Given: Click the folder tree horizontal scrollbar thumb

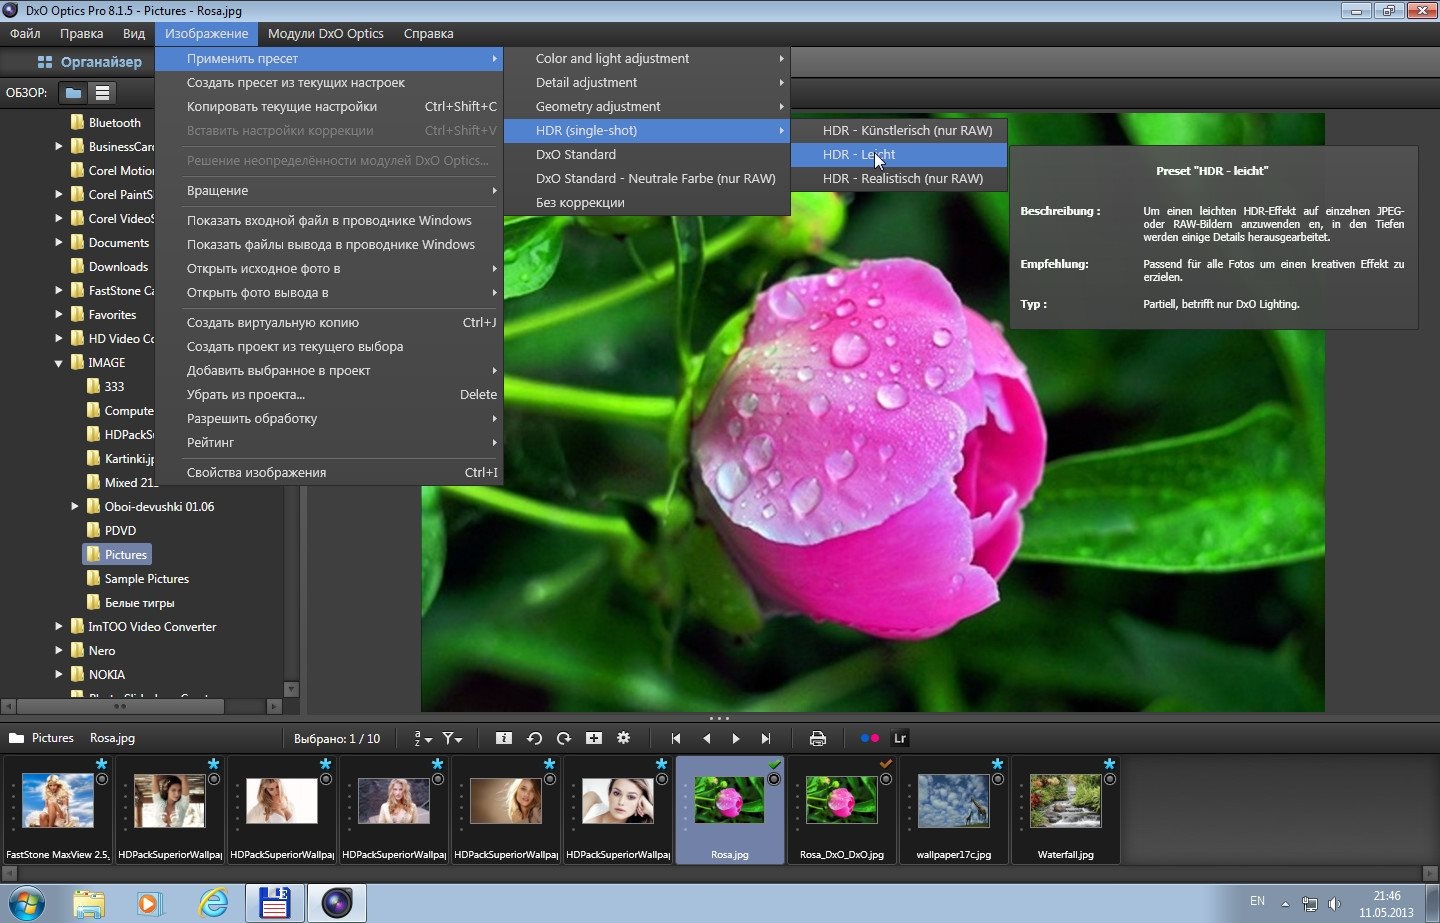Looking at the screenshot, I should pos(120,706).
